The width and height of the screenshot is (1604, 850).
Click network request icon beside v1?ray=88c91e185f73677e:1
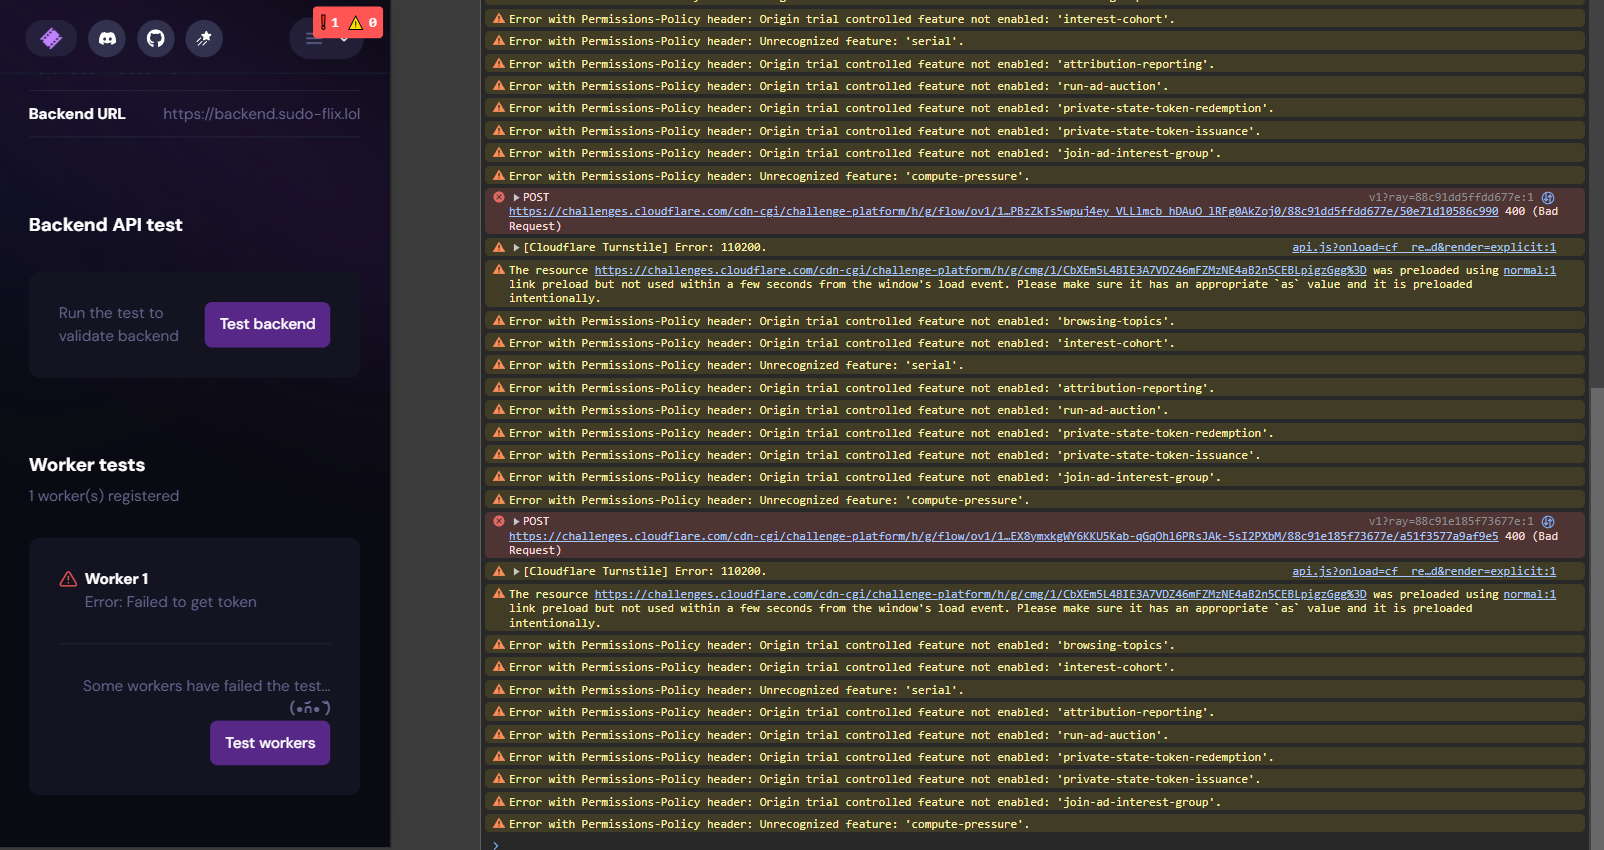[1548, 522]
